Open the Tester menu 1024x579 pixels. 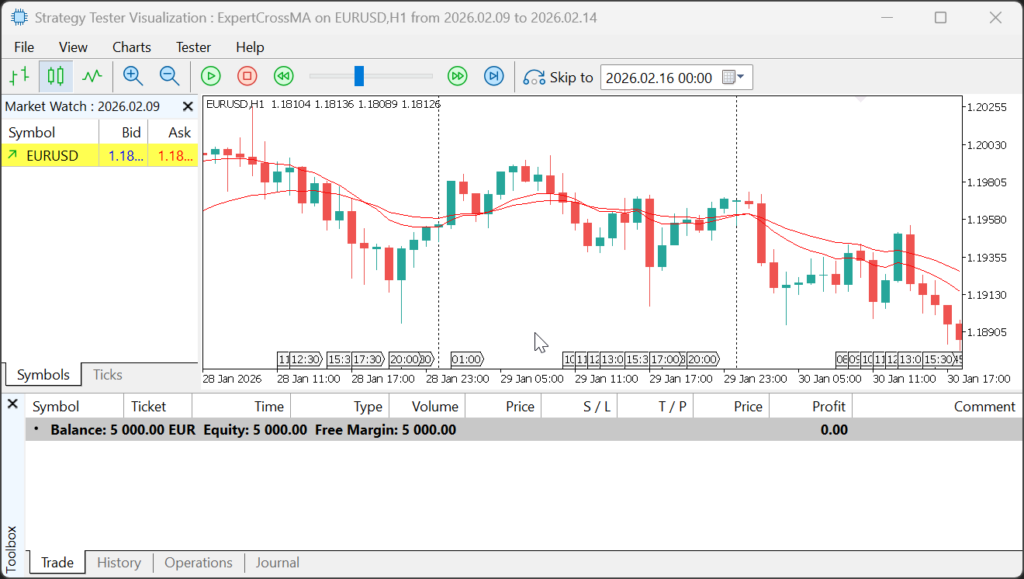pyautogui.click(x=193, y=47)
